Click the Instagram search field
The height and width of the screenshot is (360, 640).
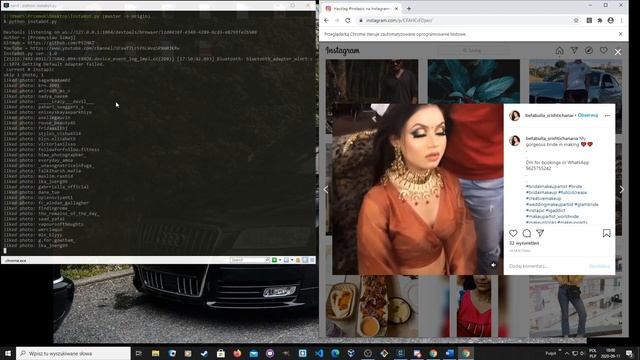(473, 51)
